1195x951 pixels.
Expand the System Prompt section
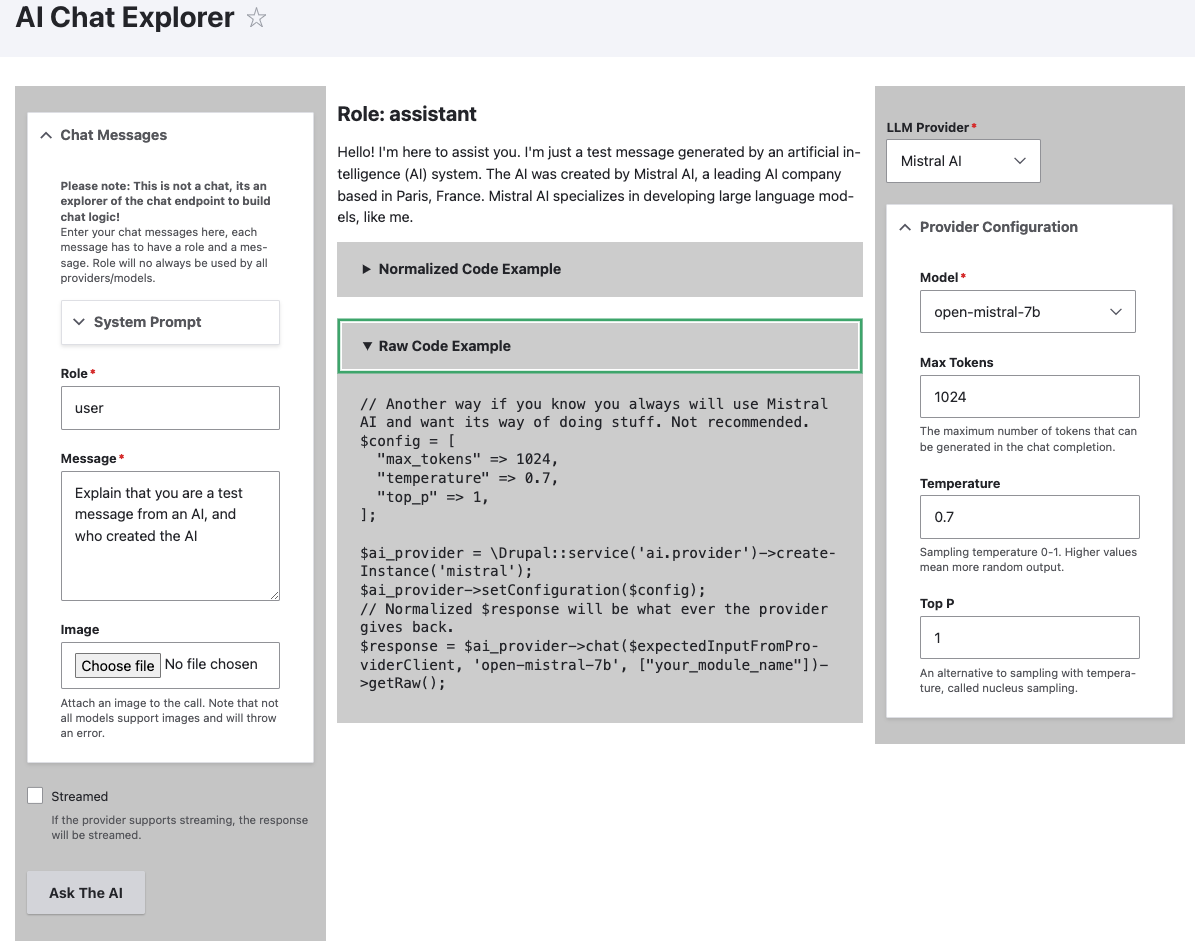click(170, 322)
